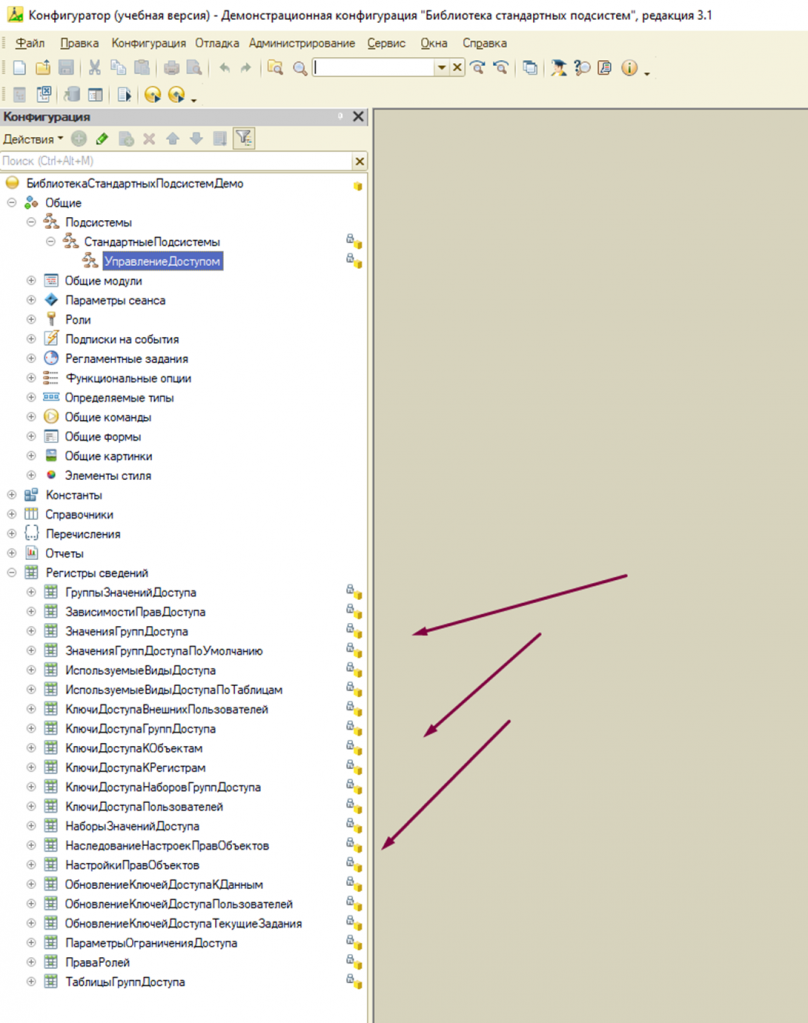Click the Copy toolbar icon
808x1023 pixels.
118,68
